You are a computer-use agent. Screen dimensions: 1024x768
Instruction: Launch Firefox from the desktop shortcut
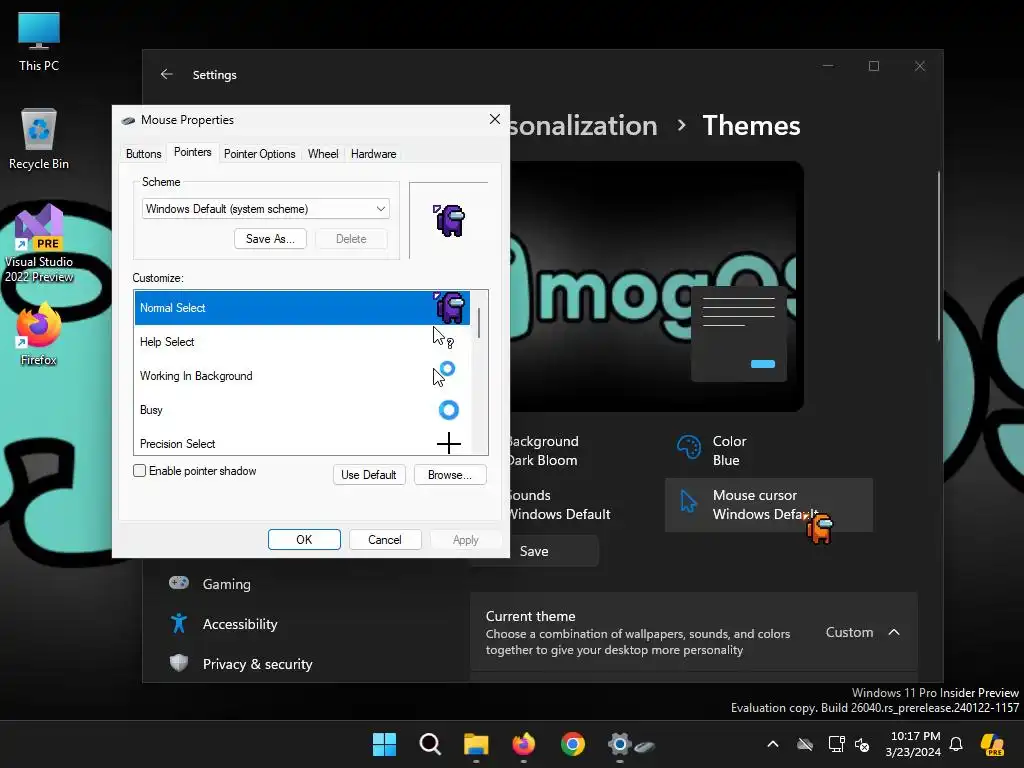[x=39, y=334]
